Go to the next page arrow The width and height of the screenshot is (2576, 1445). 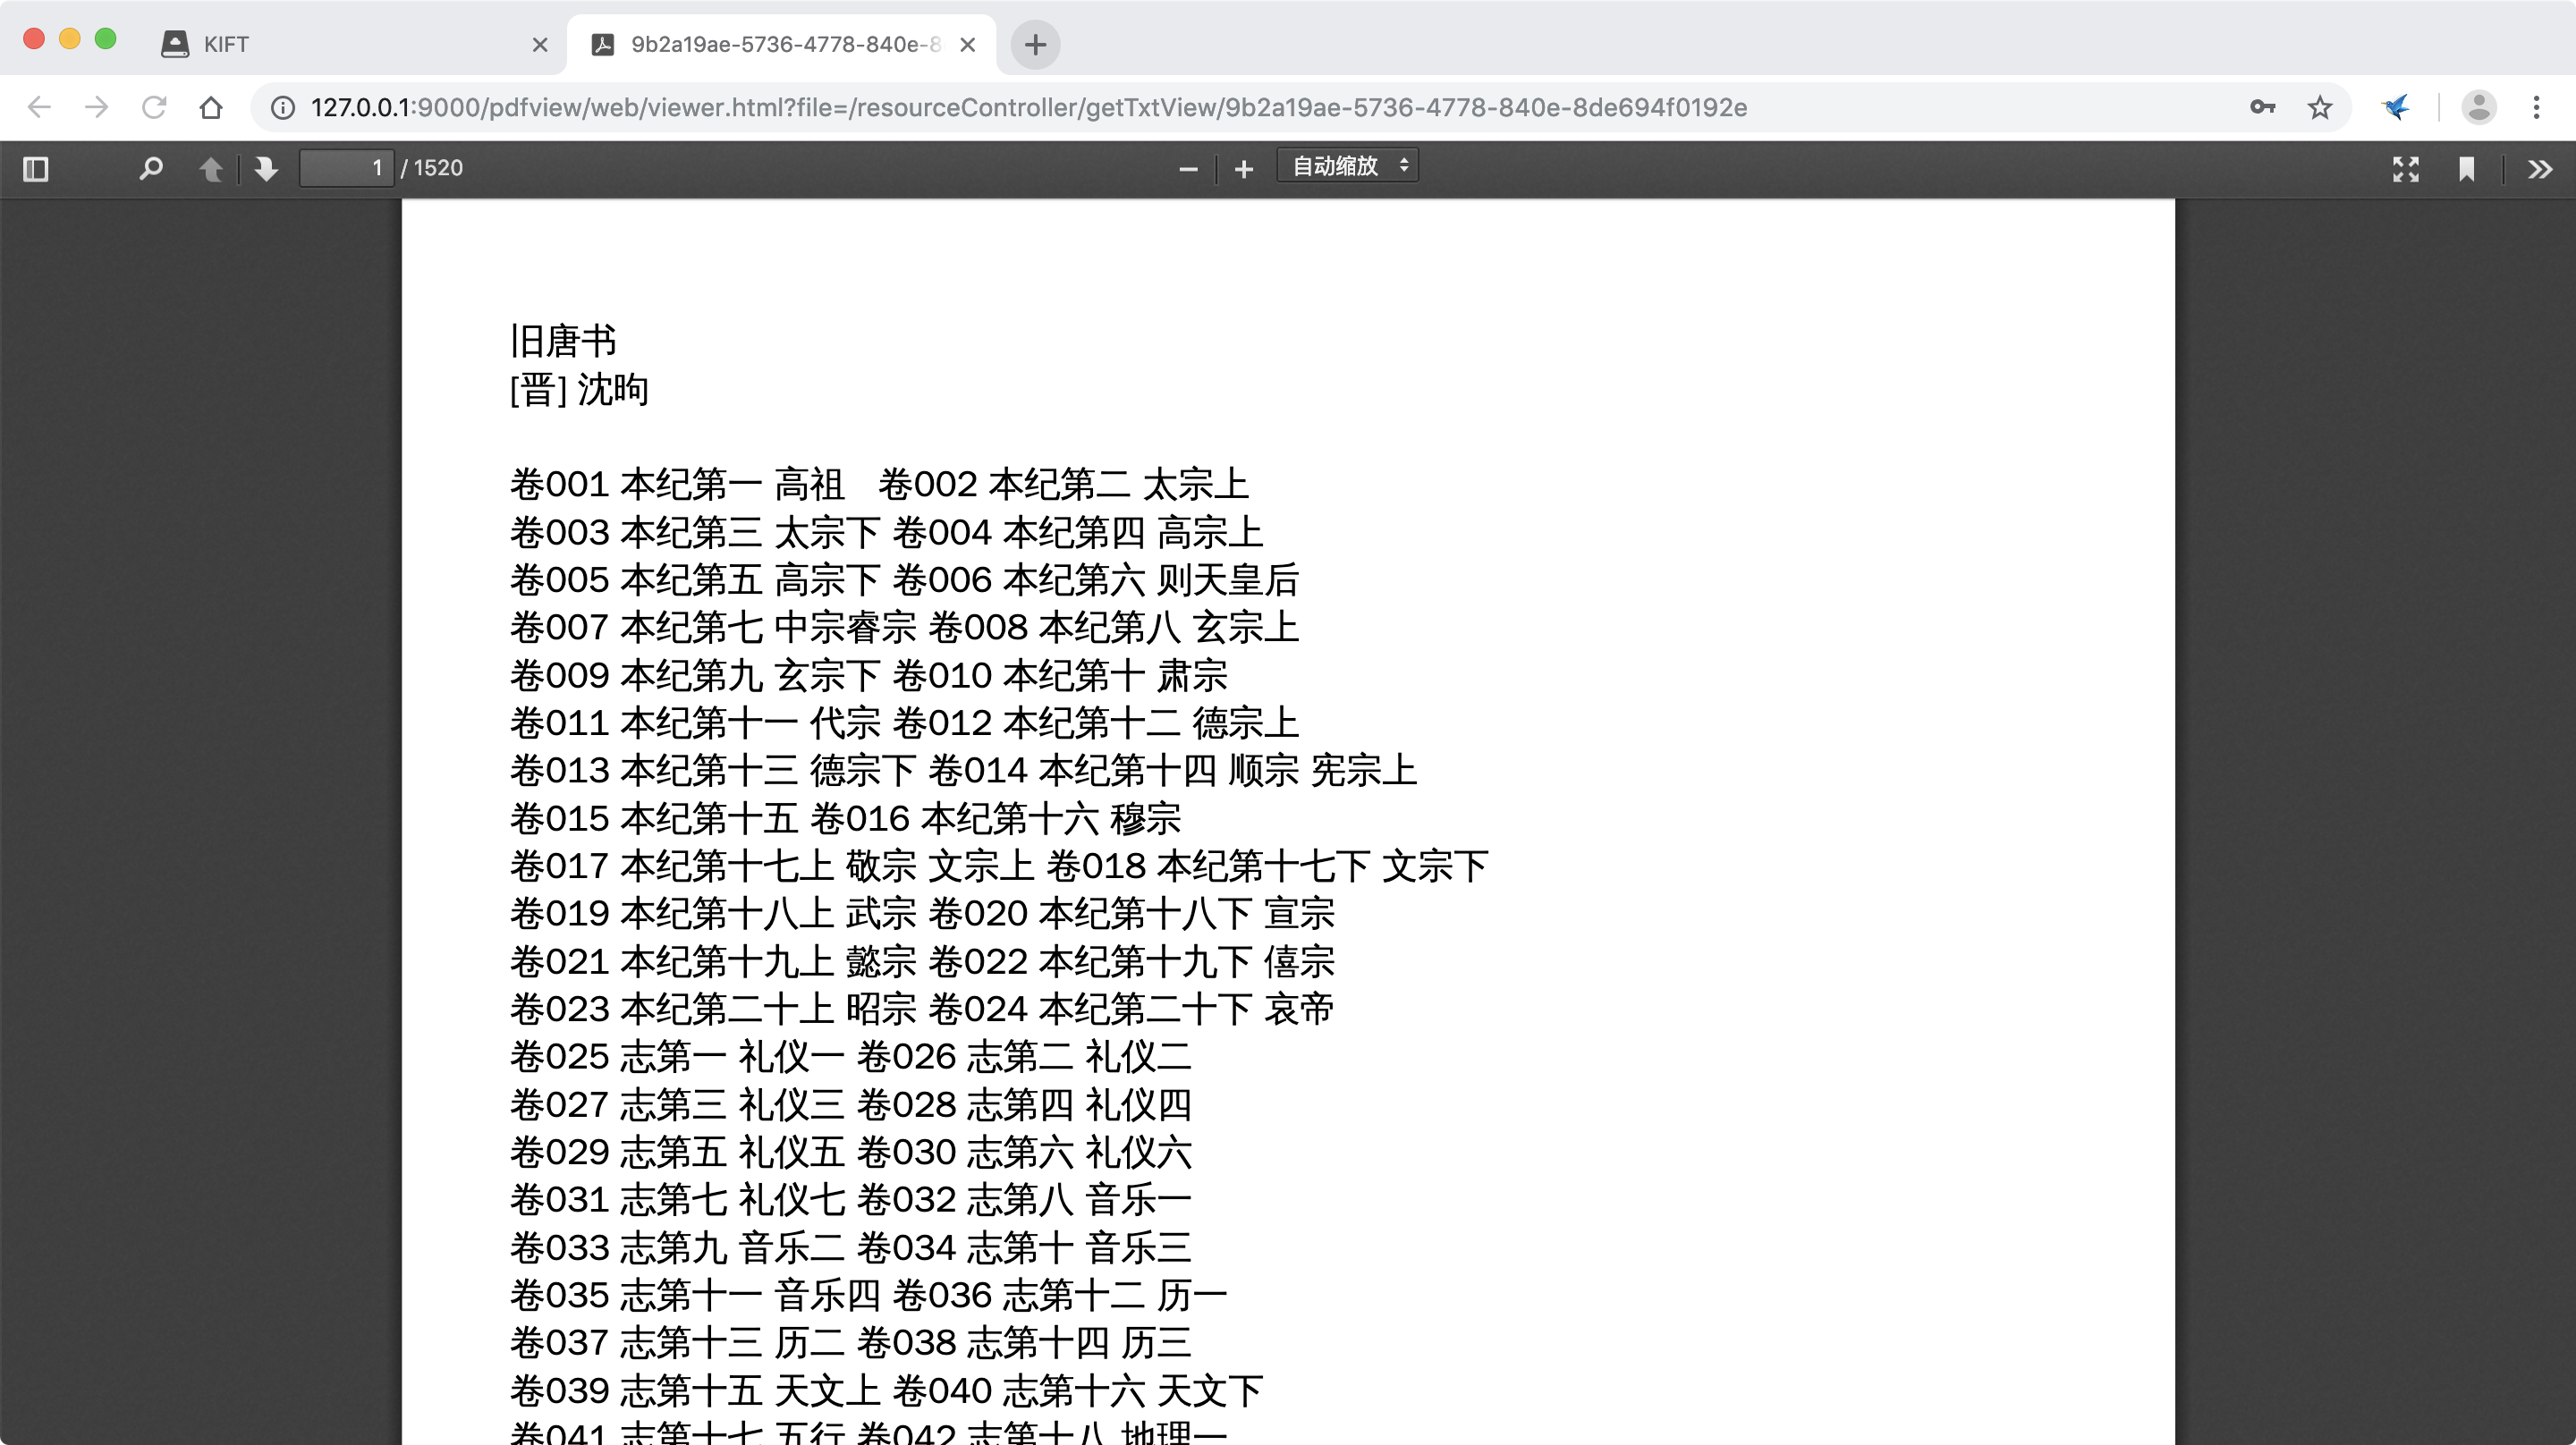pyautogui.click(x=266, y=169)
